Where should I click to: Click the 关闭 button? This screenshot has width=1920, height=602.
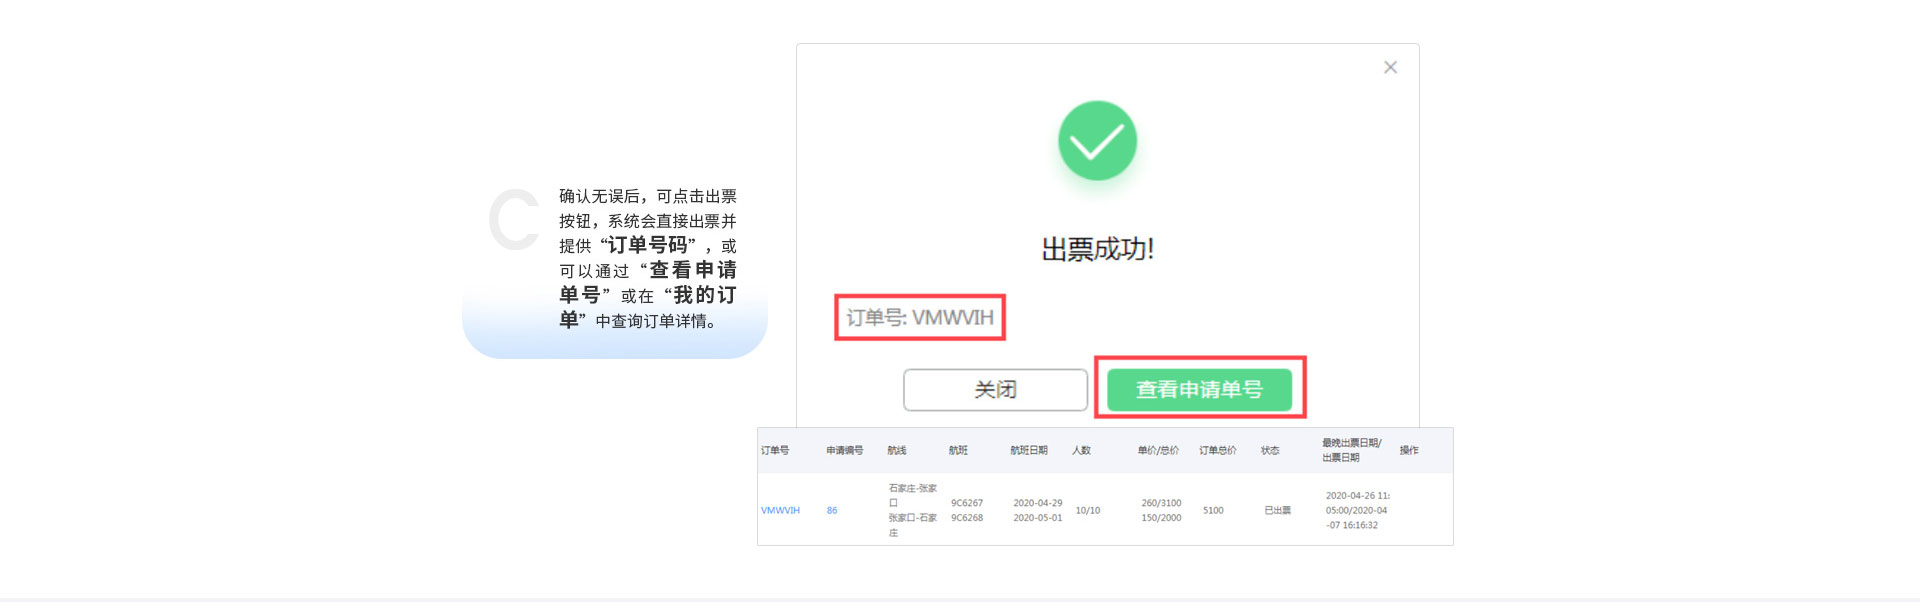point(995,390)
